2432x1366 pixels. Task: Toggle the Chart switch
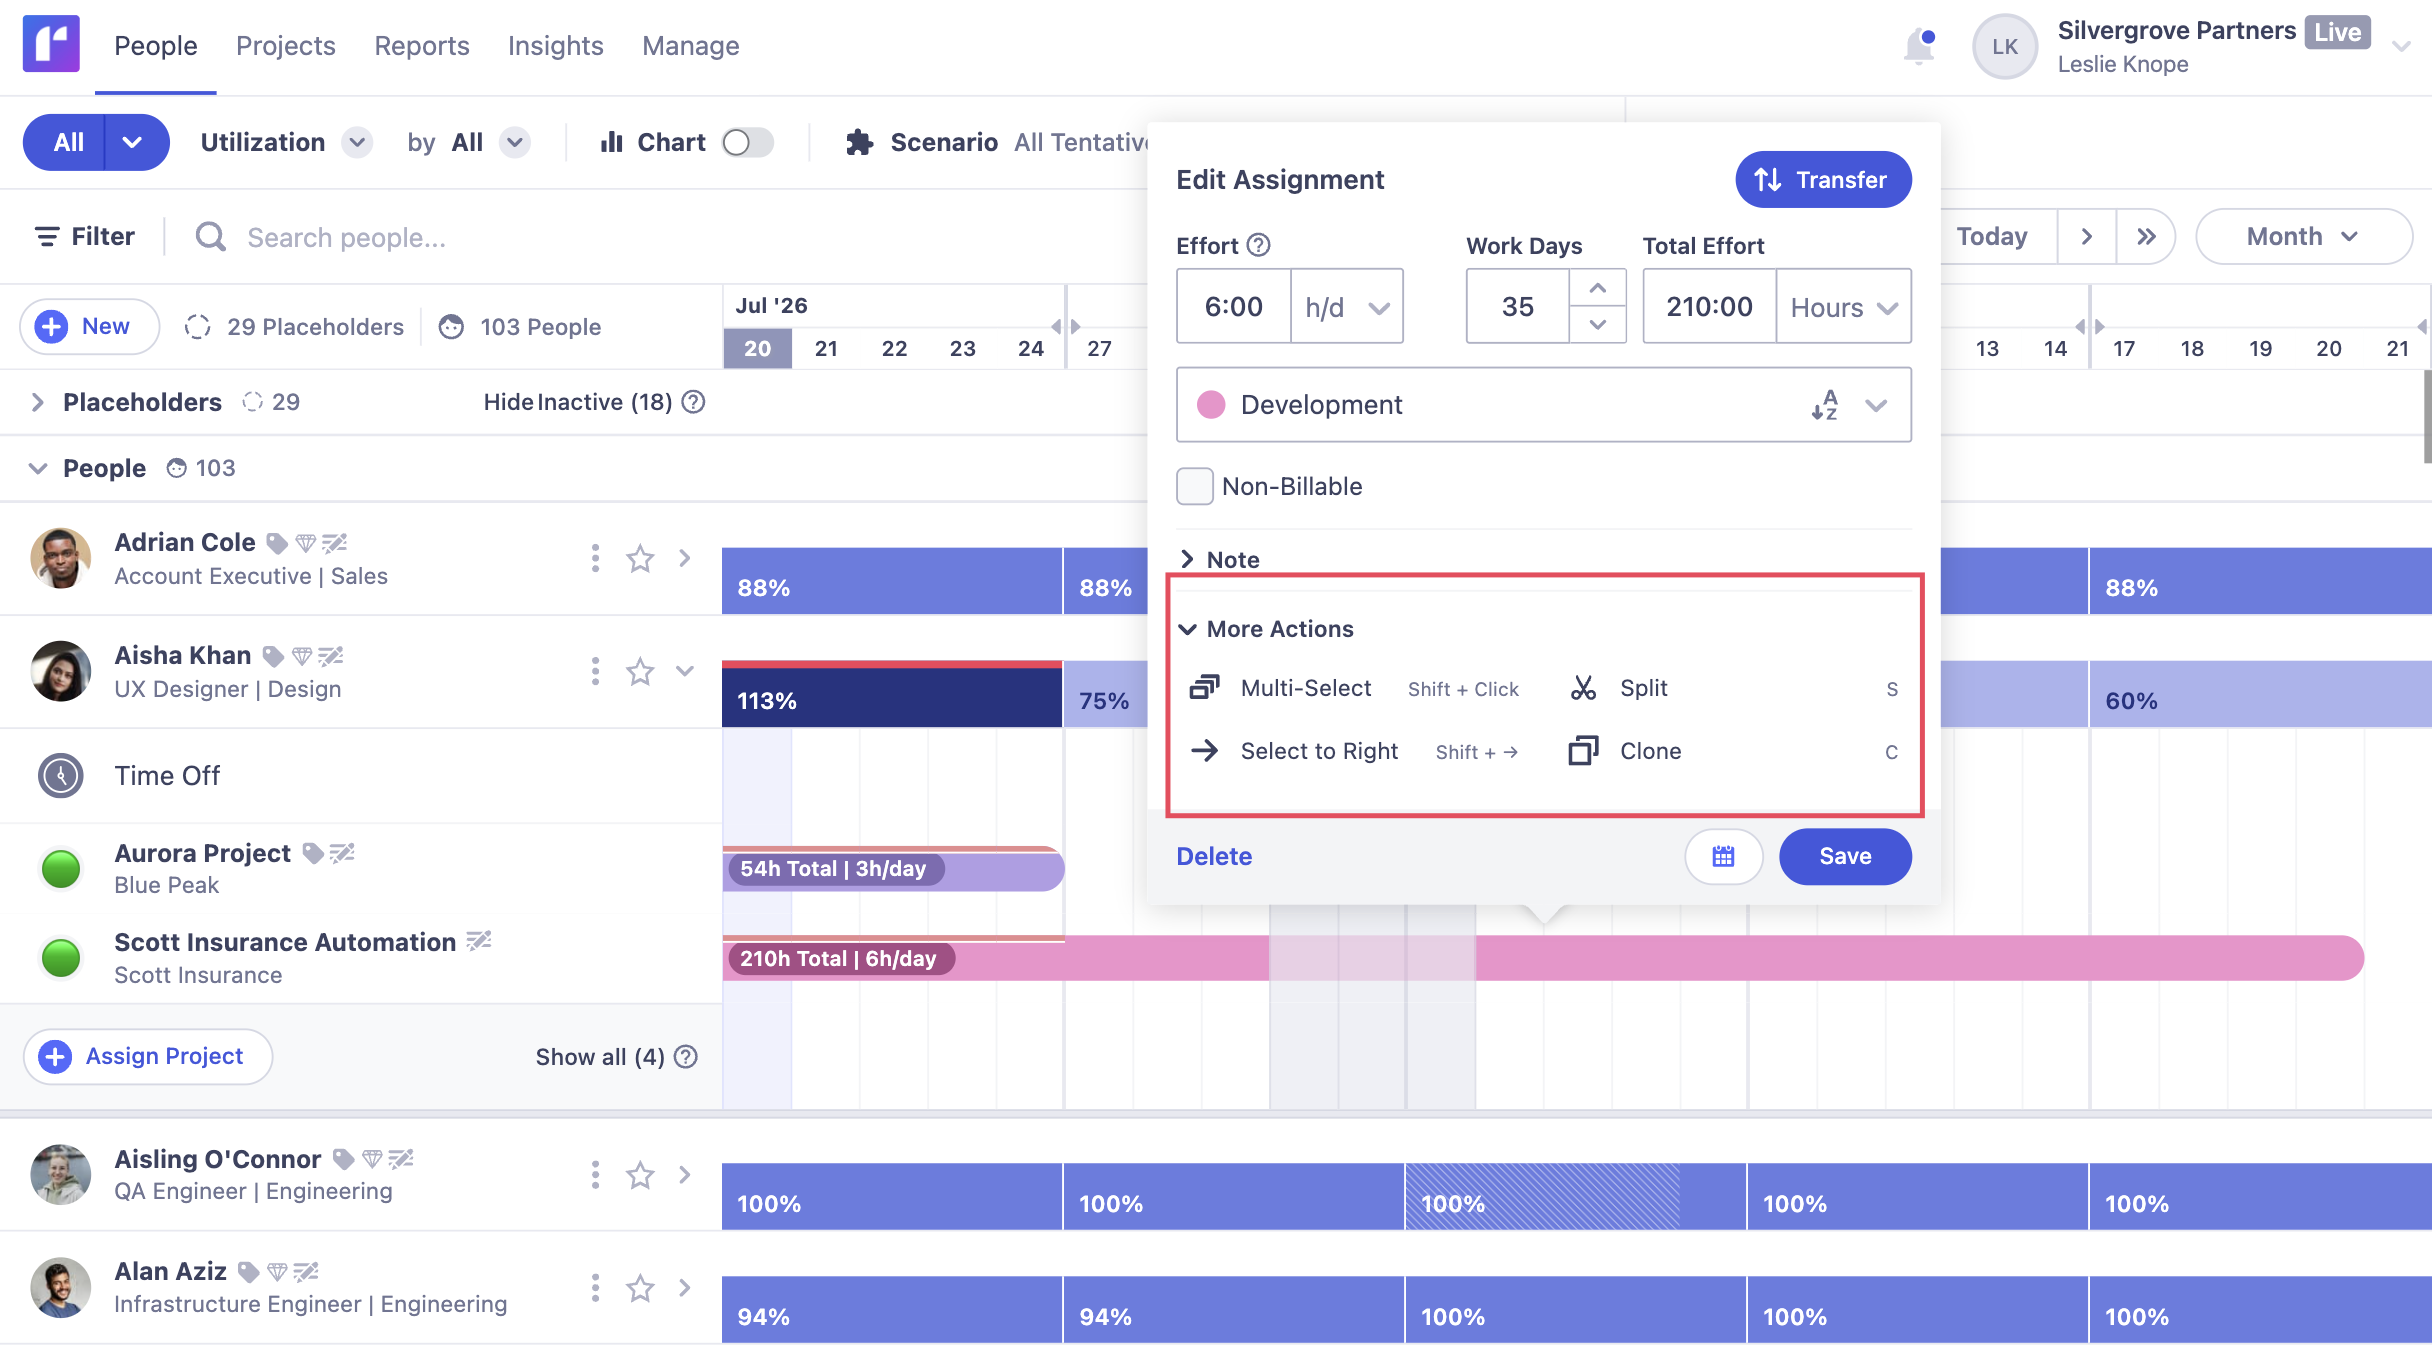click(x=748, y=142)
